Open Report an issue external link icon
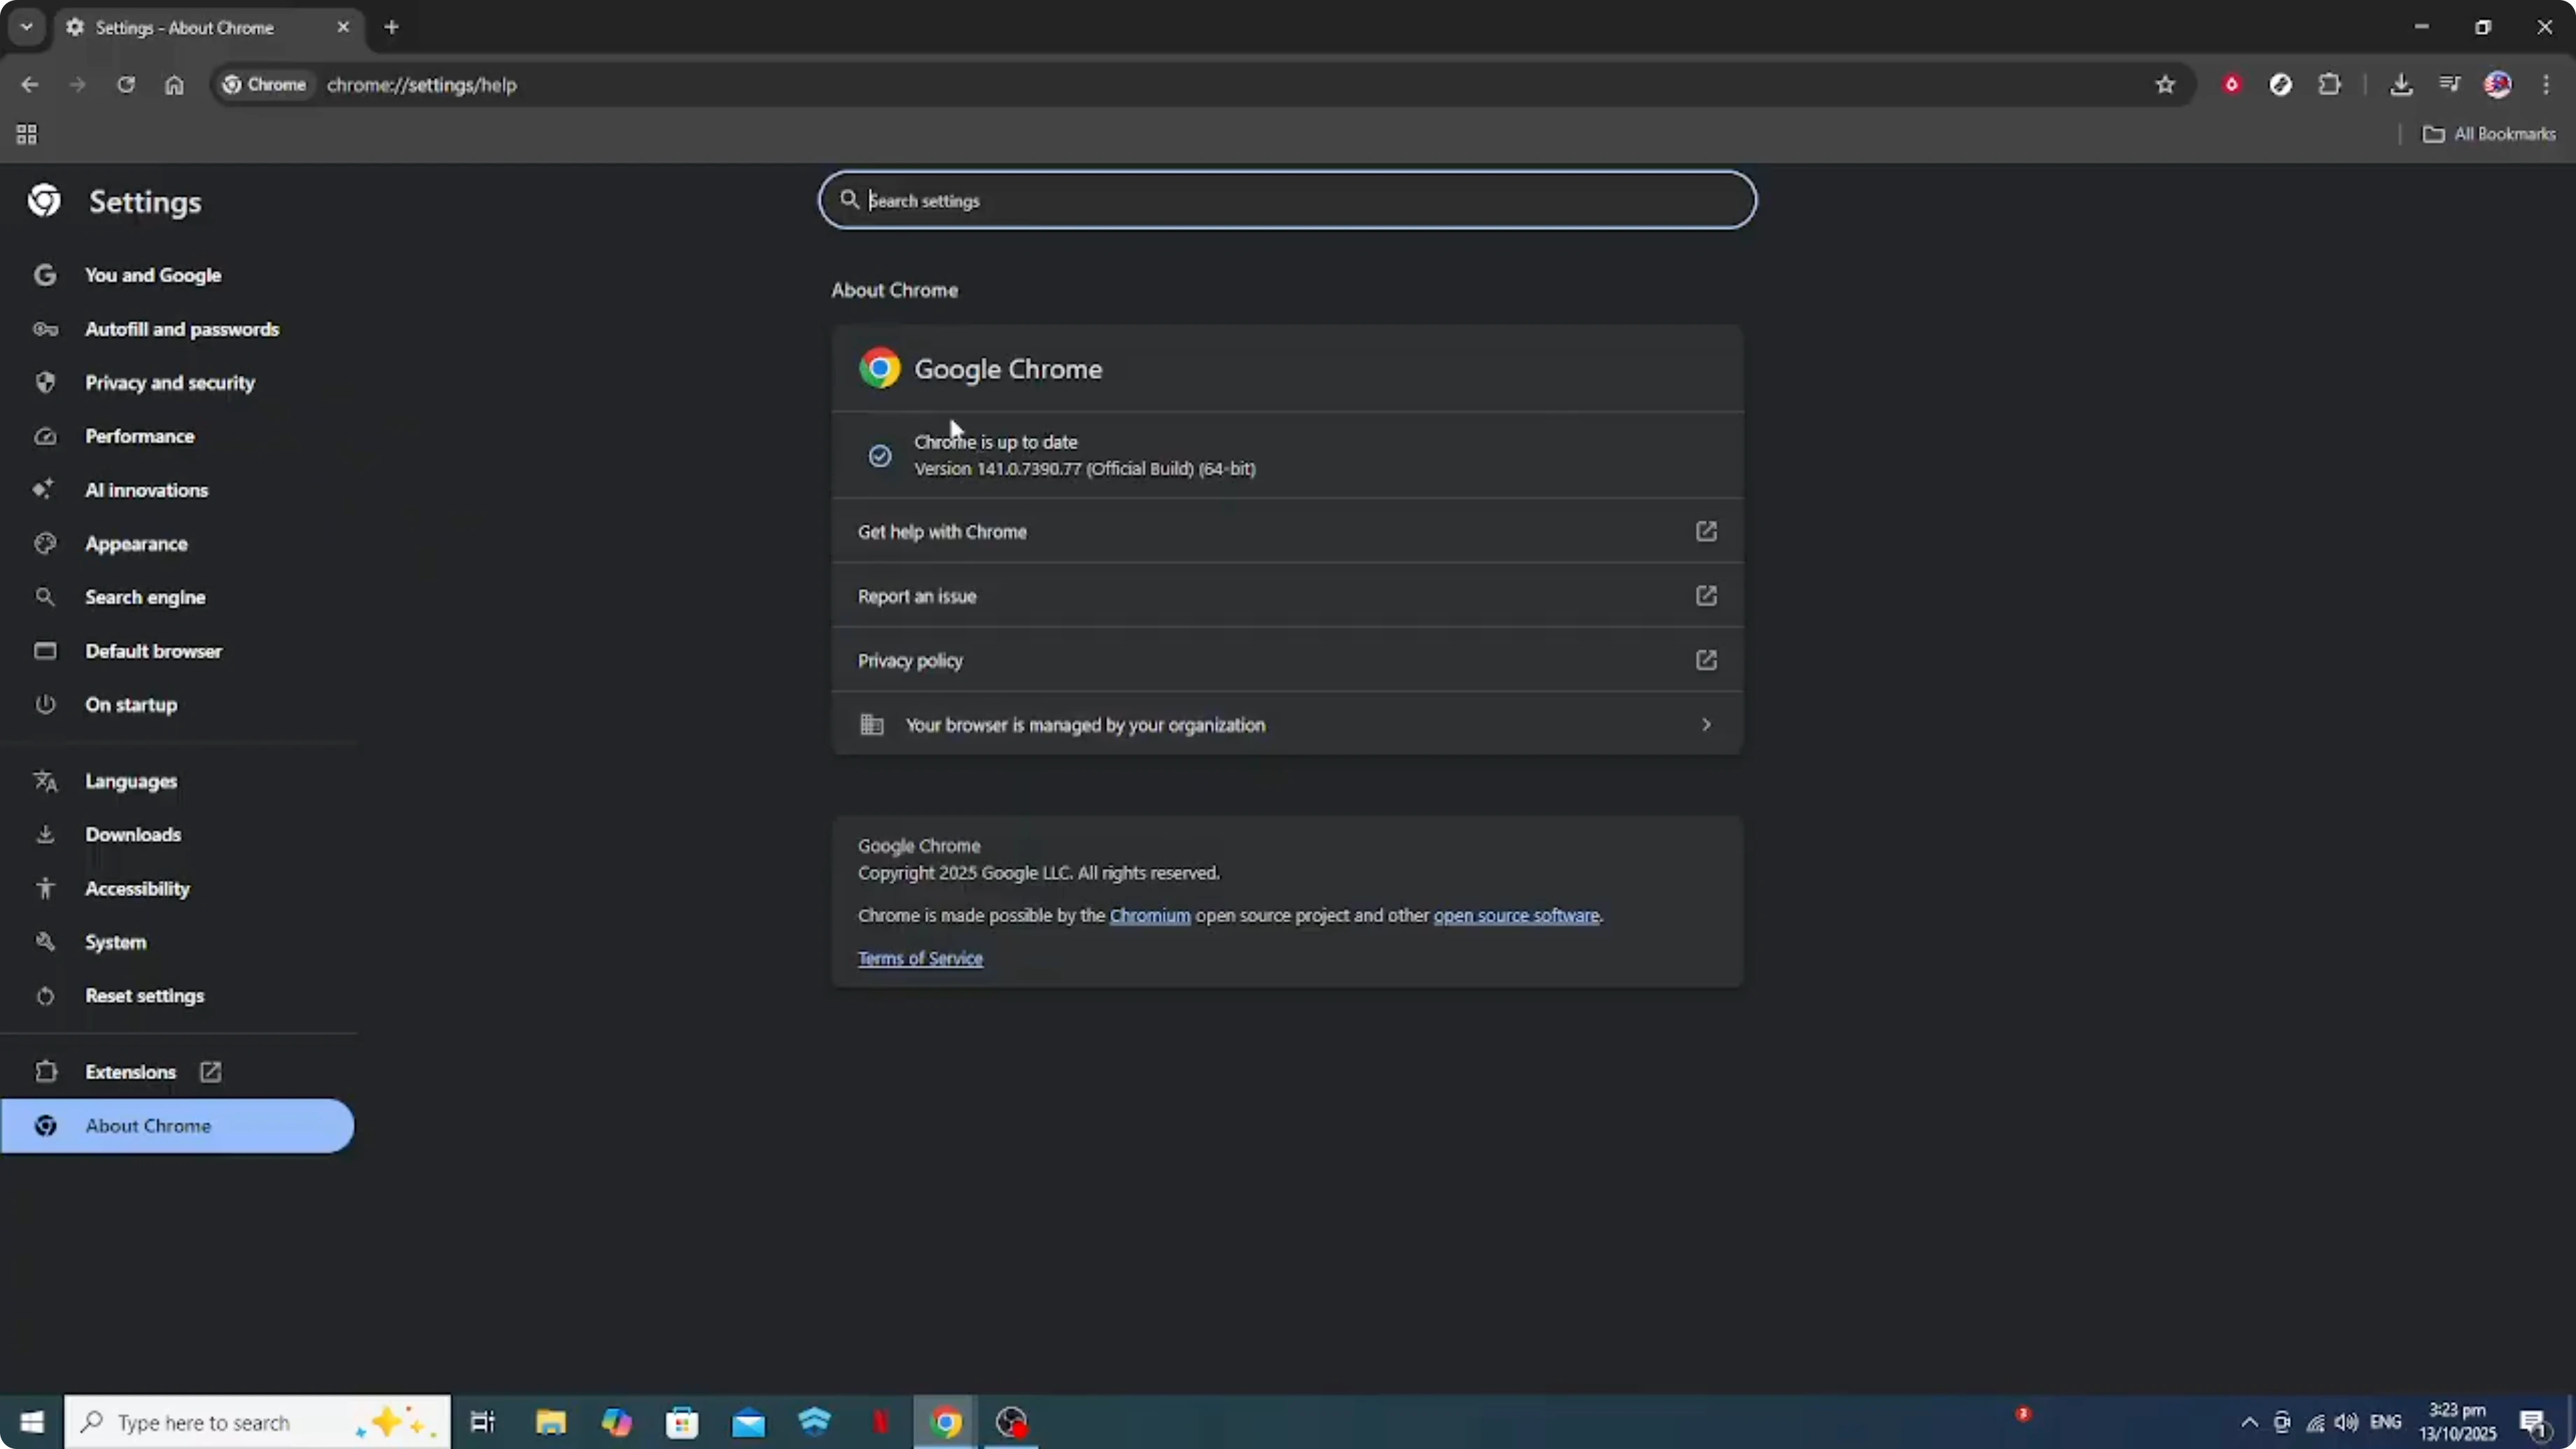2576x1449 pixels. (1706, 596)
